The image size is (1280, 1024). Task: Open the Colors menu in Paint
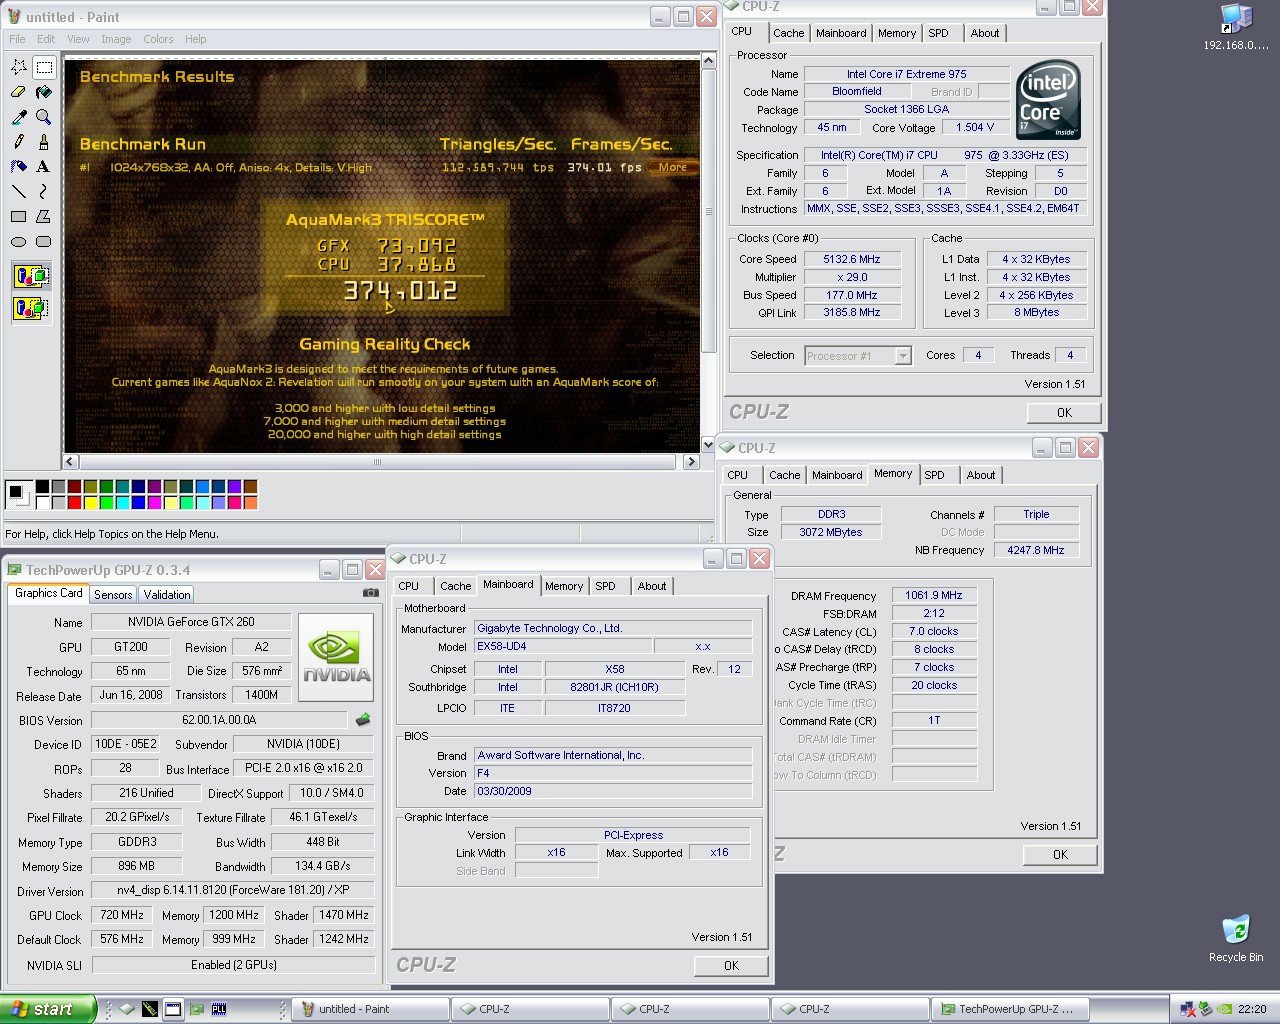(x=158, y=39)
